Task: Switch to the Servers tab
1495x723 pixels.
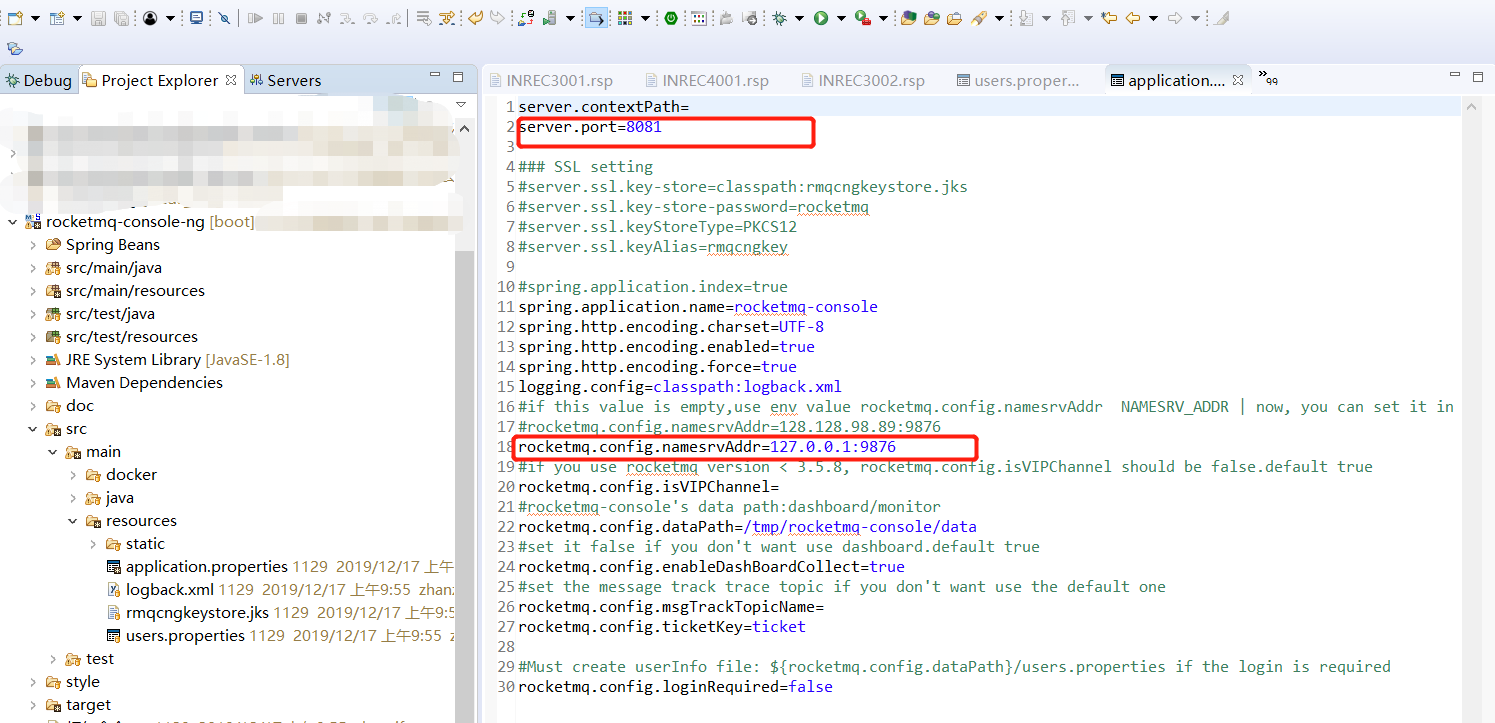Action: tap(286, 80)
